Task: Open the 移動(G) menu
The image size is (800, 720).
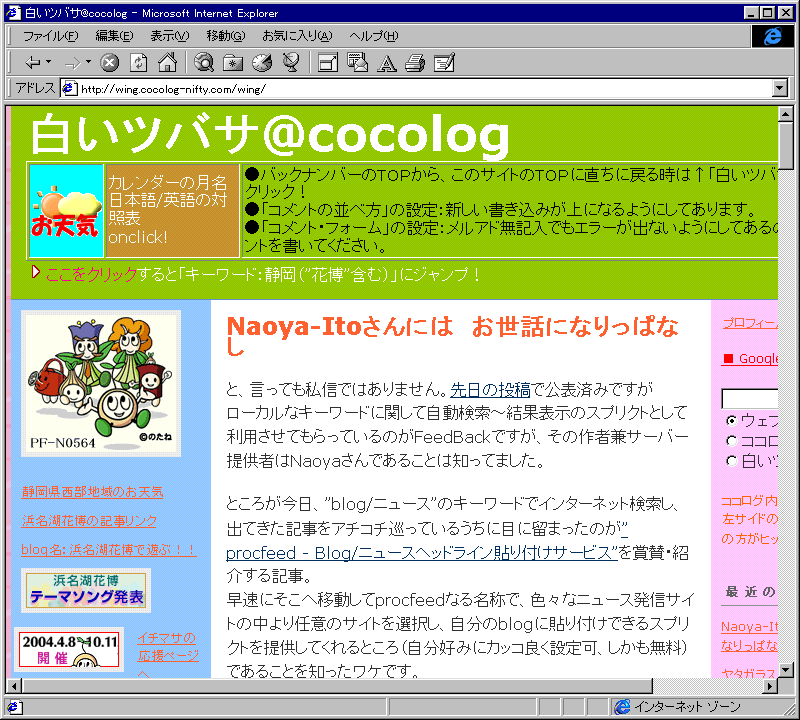Action: pyautogui.click(x=226, y=36)
